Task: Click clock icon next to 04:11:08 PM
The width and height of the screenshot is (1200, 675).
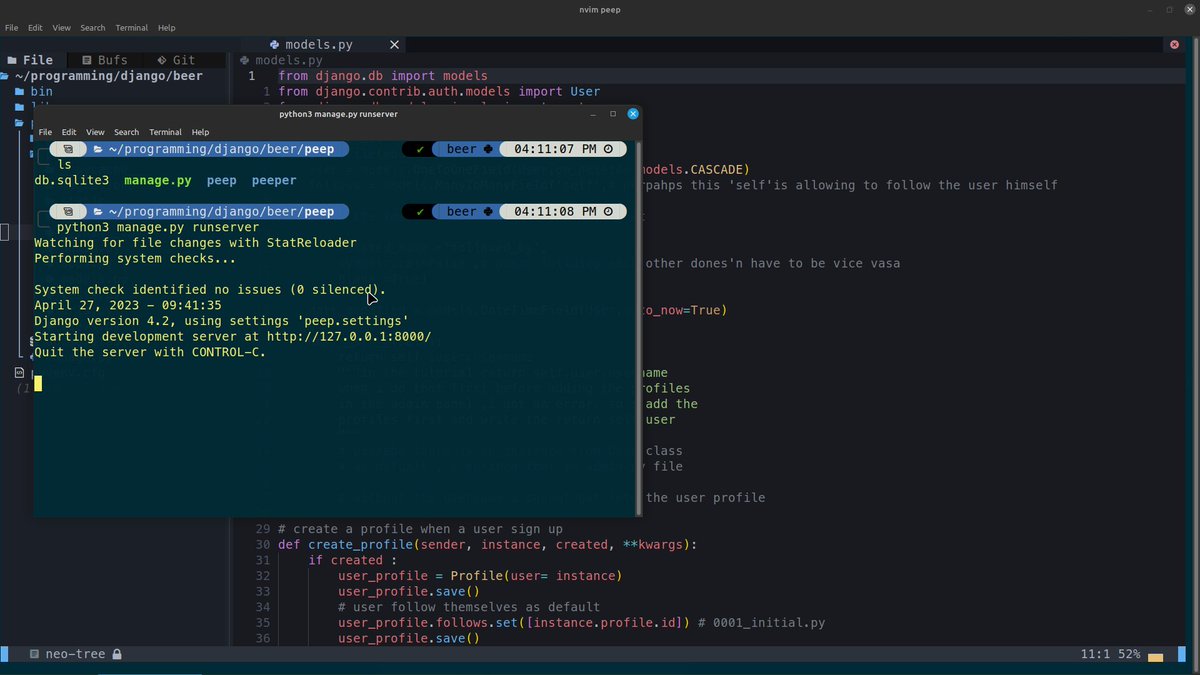Action: click(609, 212)
